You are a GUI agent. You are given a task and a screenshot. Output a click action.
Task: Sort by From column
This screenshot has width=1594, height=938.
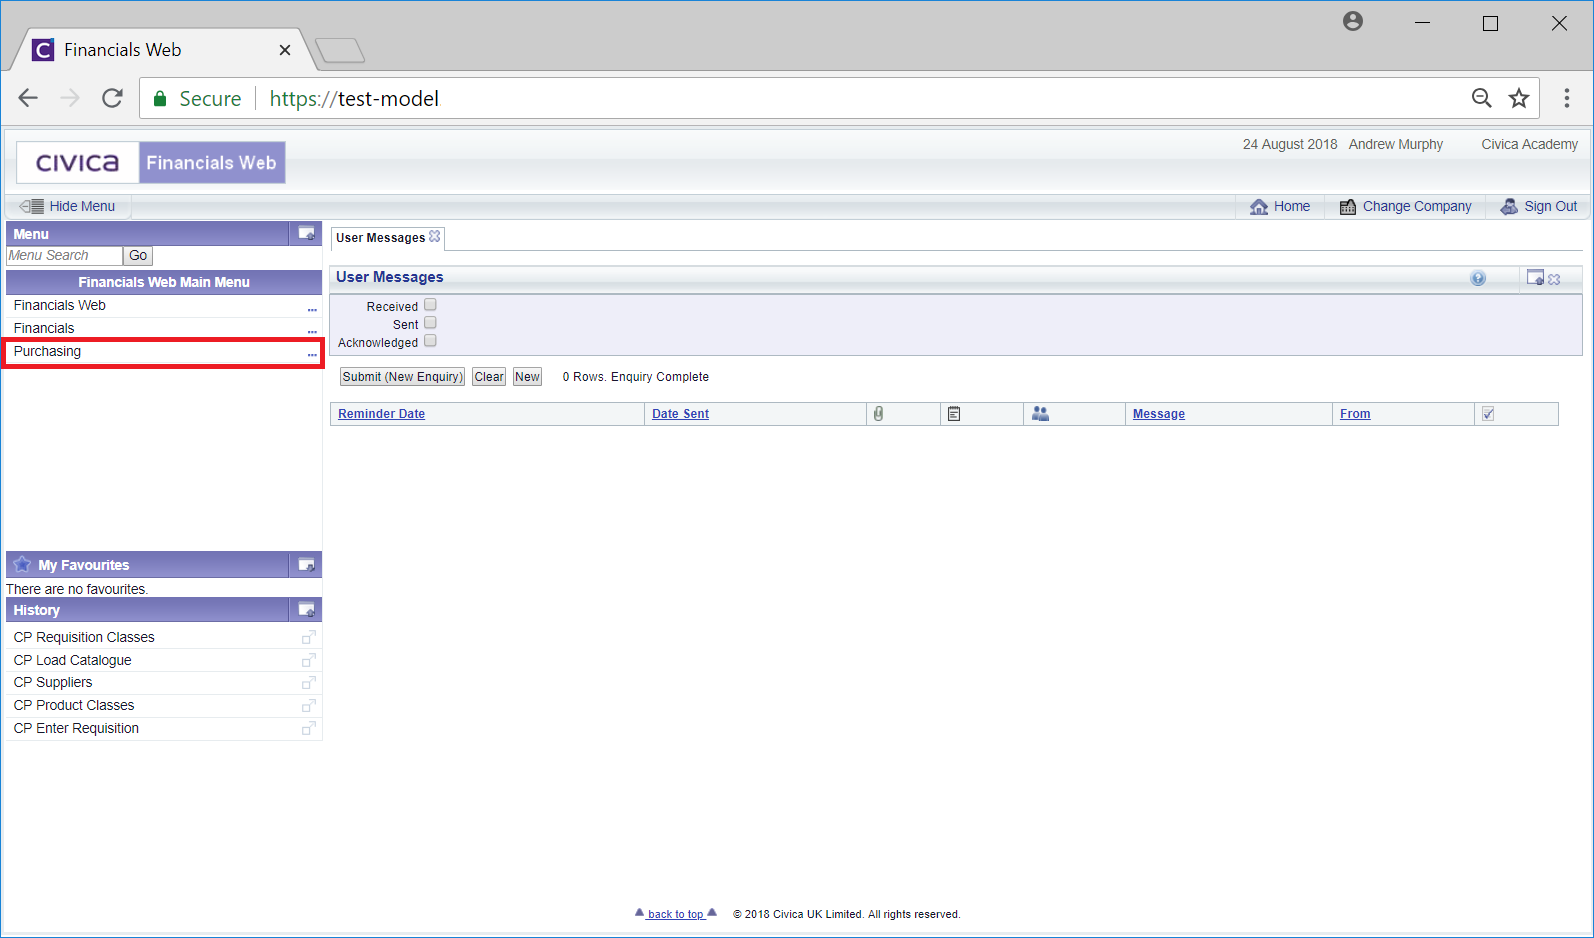(1355, 414)
